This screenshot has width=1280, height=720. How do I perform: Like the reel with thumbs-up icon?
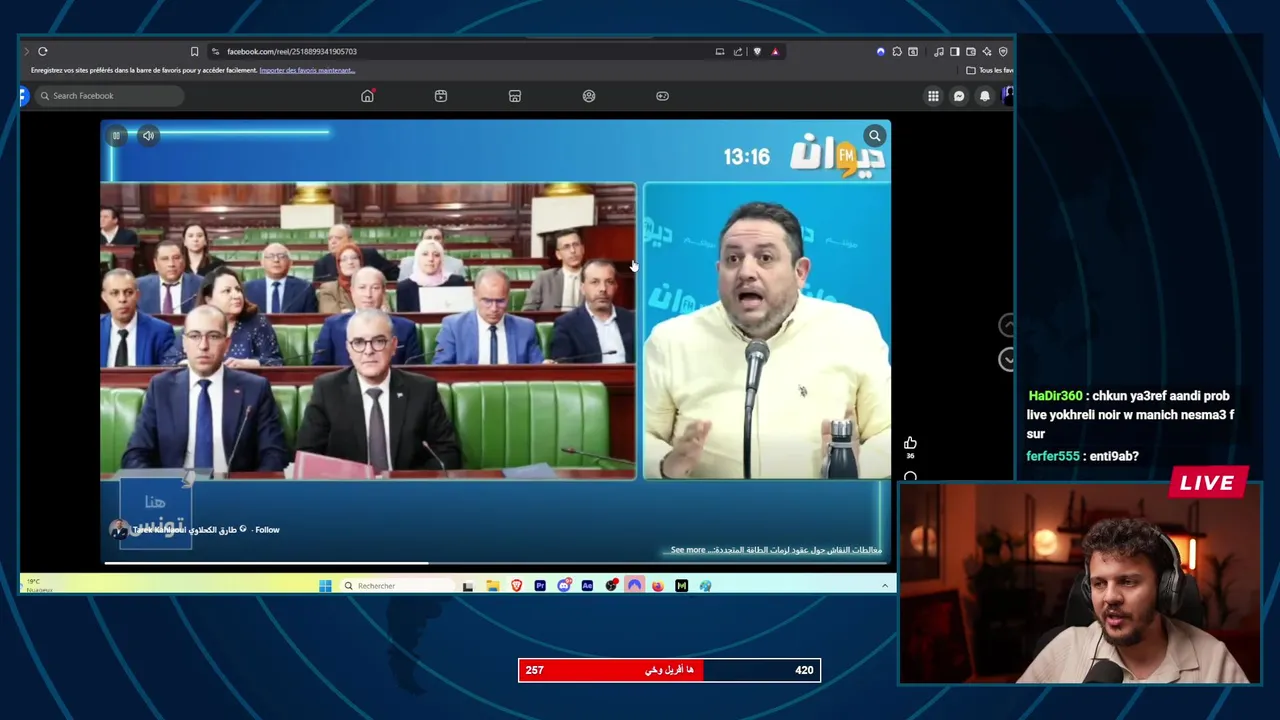(x=910, y=443)
